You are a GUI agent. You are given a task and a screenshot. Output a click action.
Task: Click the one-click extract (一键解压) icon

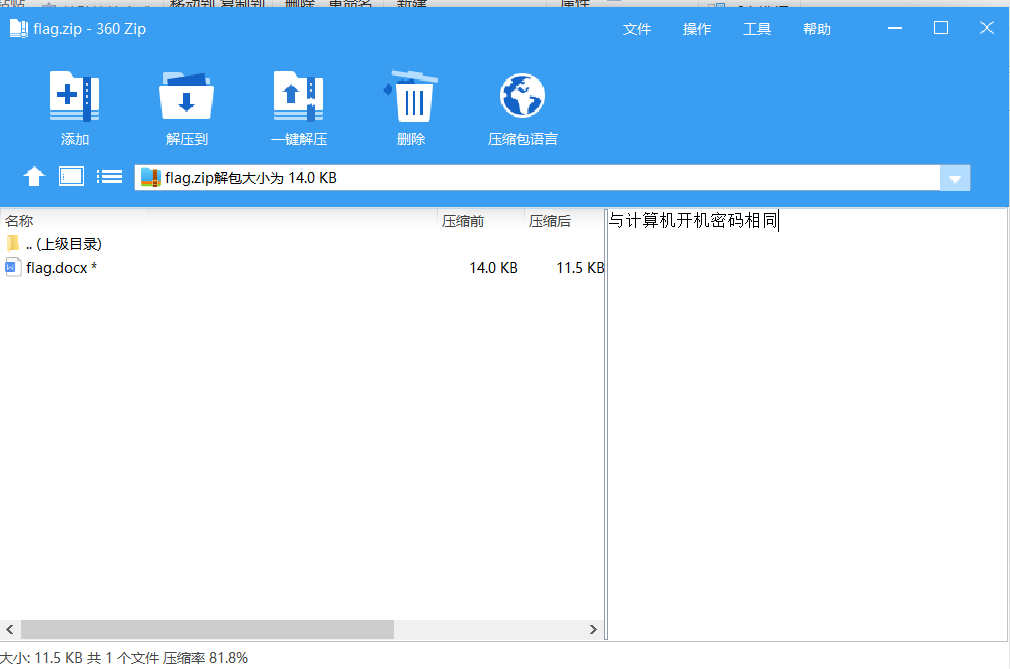click(298, 97)
